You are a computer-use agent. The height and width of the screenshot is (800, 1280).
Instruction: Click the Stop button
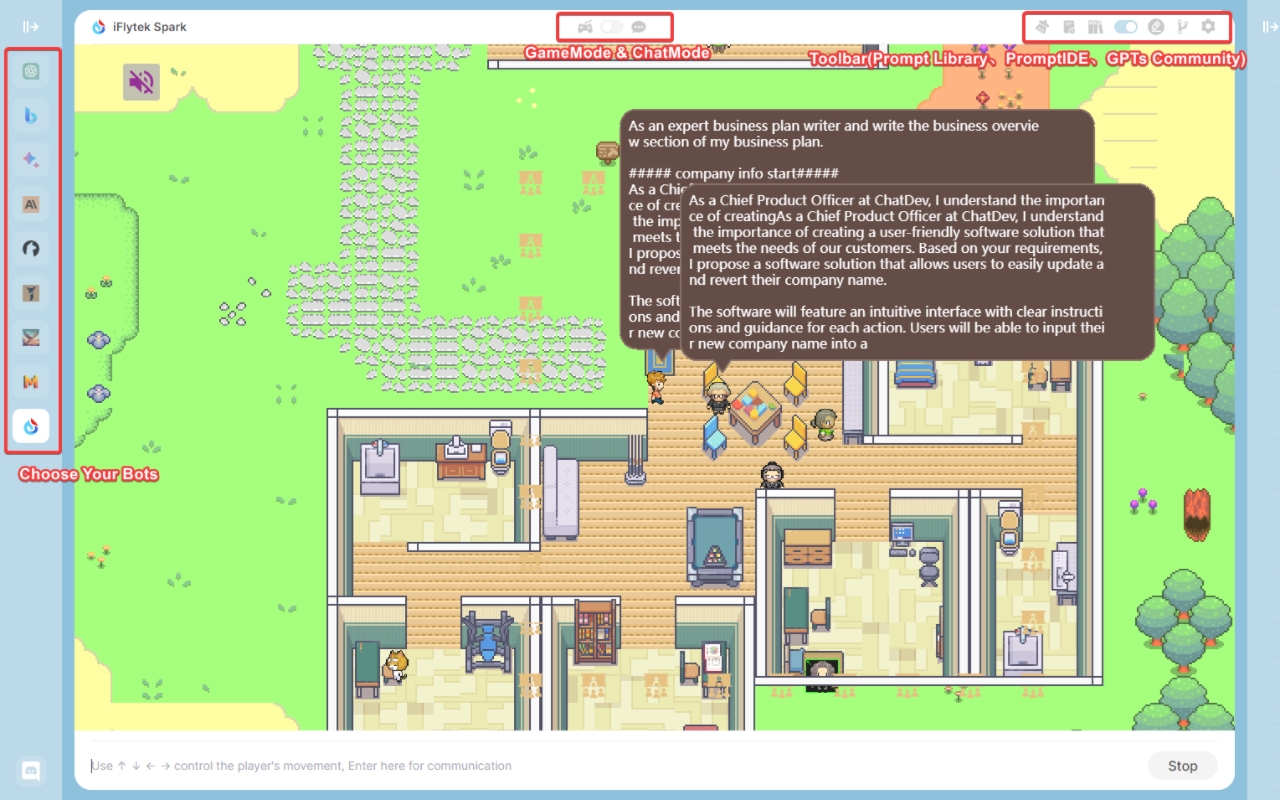1183,766
